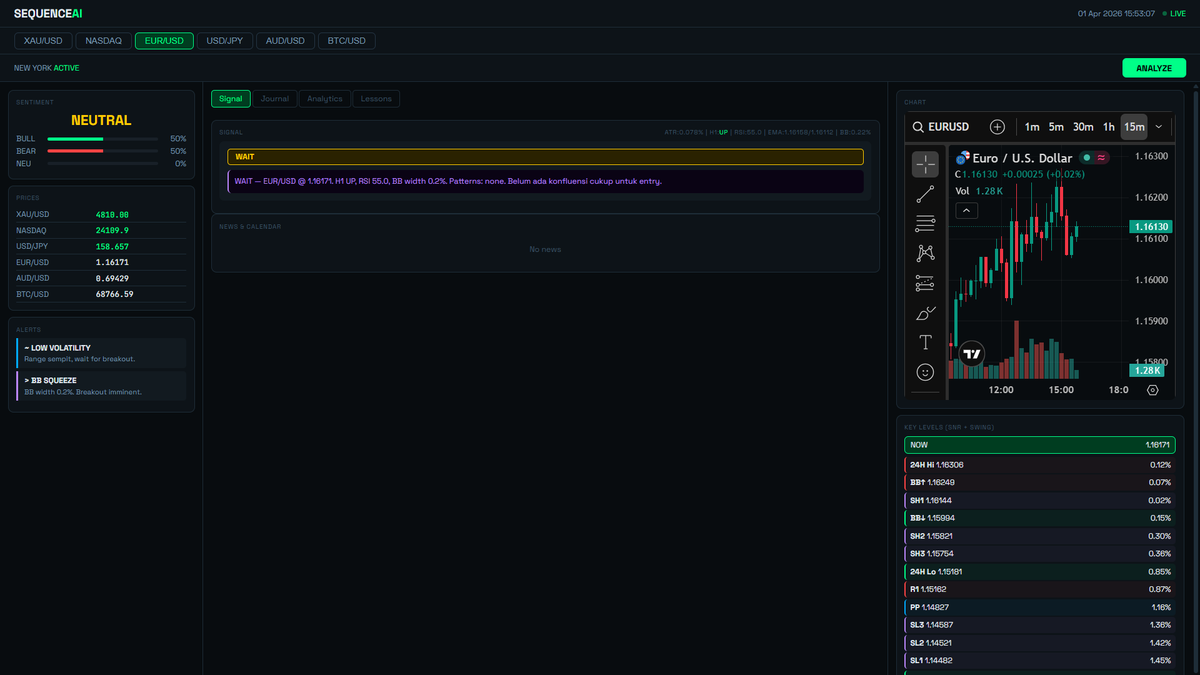
Task: Click the 24H Lo 1.15181 level row
Action: point(1040,571)
